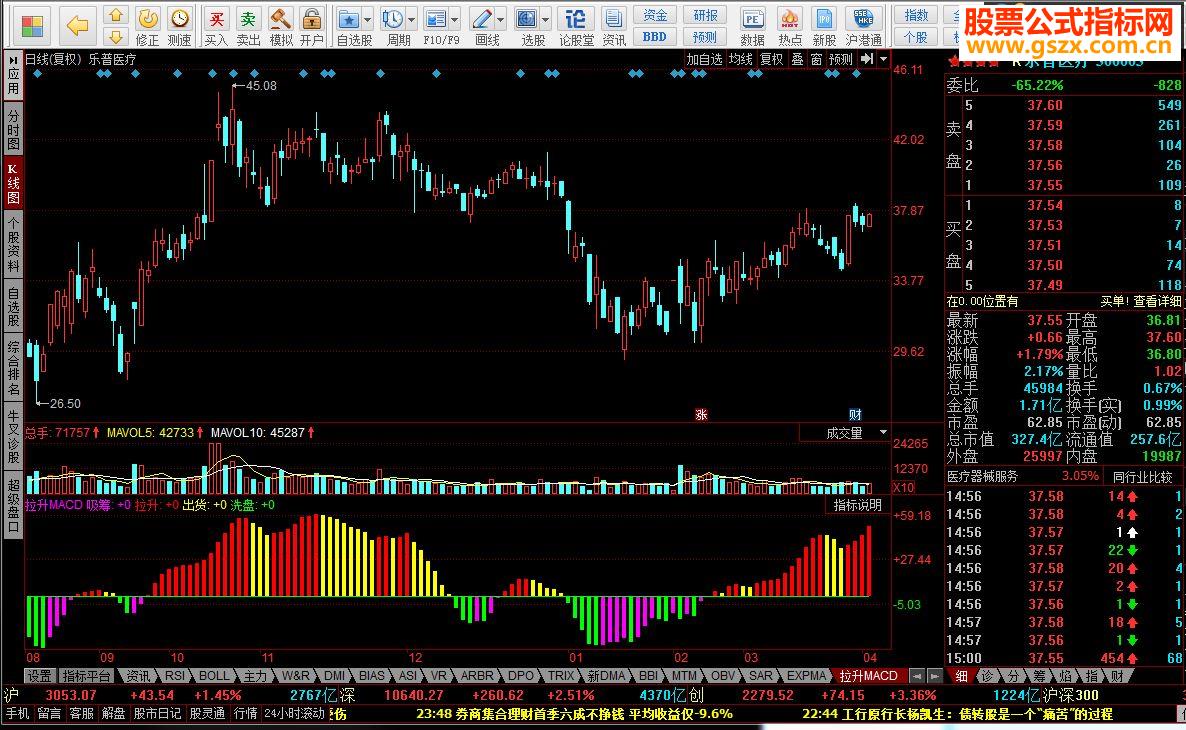This screenshot has height=730, width=1186.
Task: Toggle the 预测 forecast chart option
Action: 840,59
